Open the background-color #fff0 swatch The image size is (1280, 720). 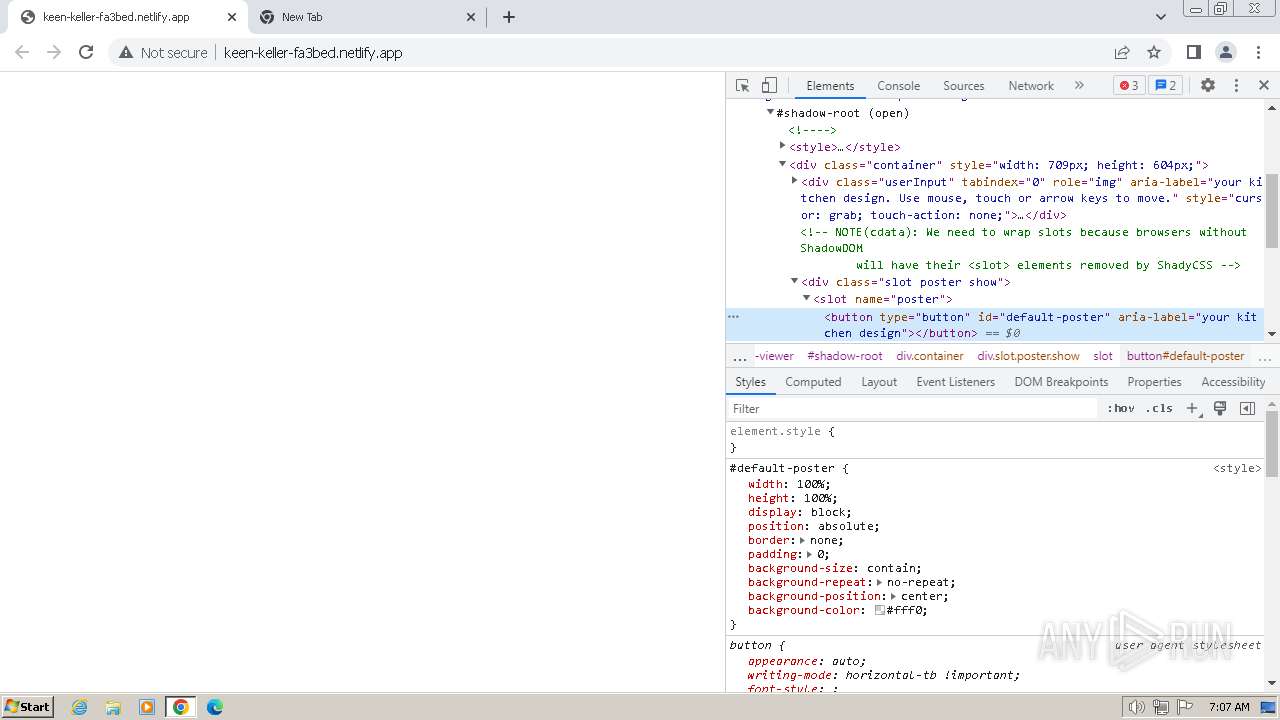pyautogui.click(x=880, y=610)
